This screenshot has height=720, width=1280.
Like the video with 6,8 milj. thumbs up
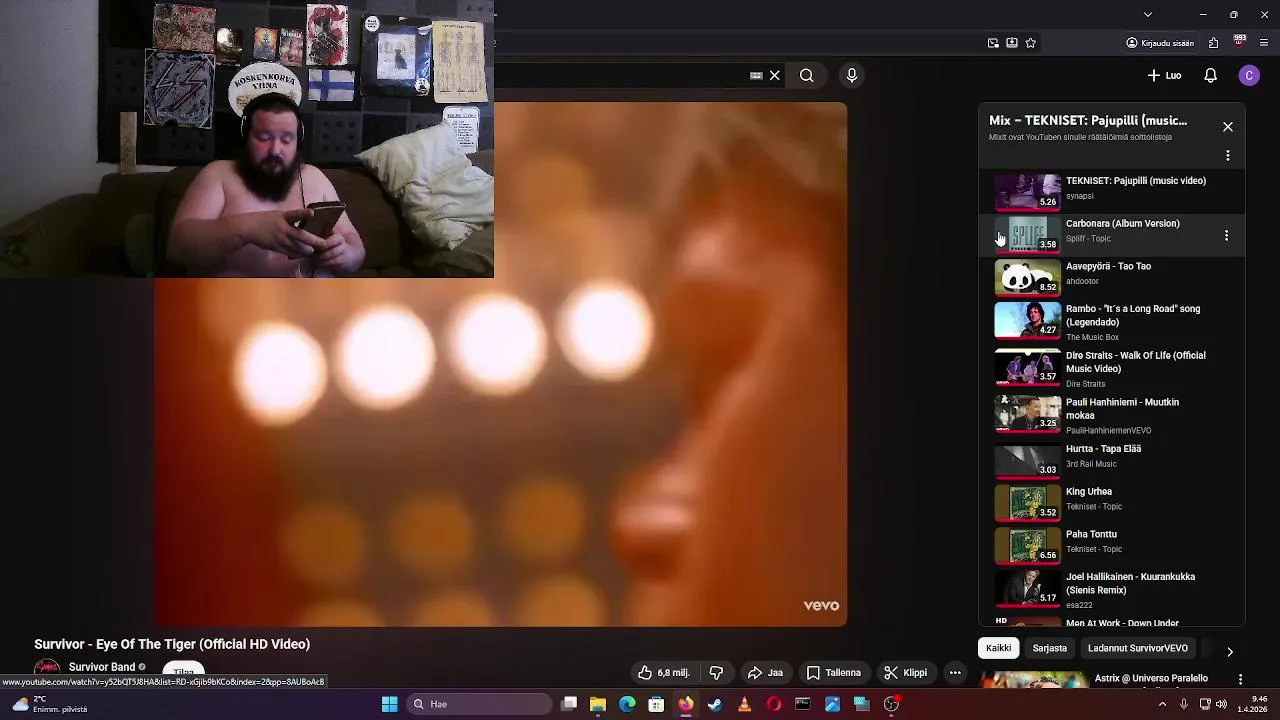click(664, 673)
